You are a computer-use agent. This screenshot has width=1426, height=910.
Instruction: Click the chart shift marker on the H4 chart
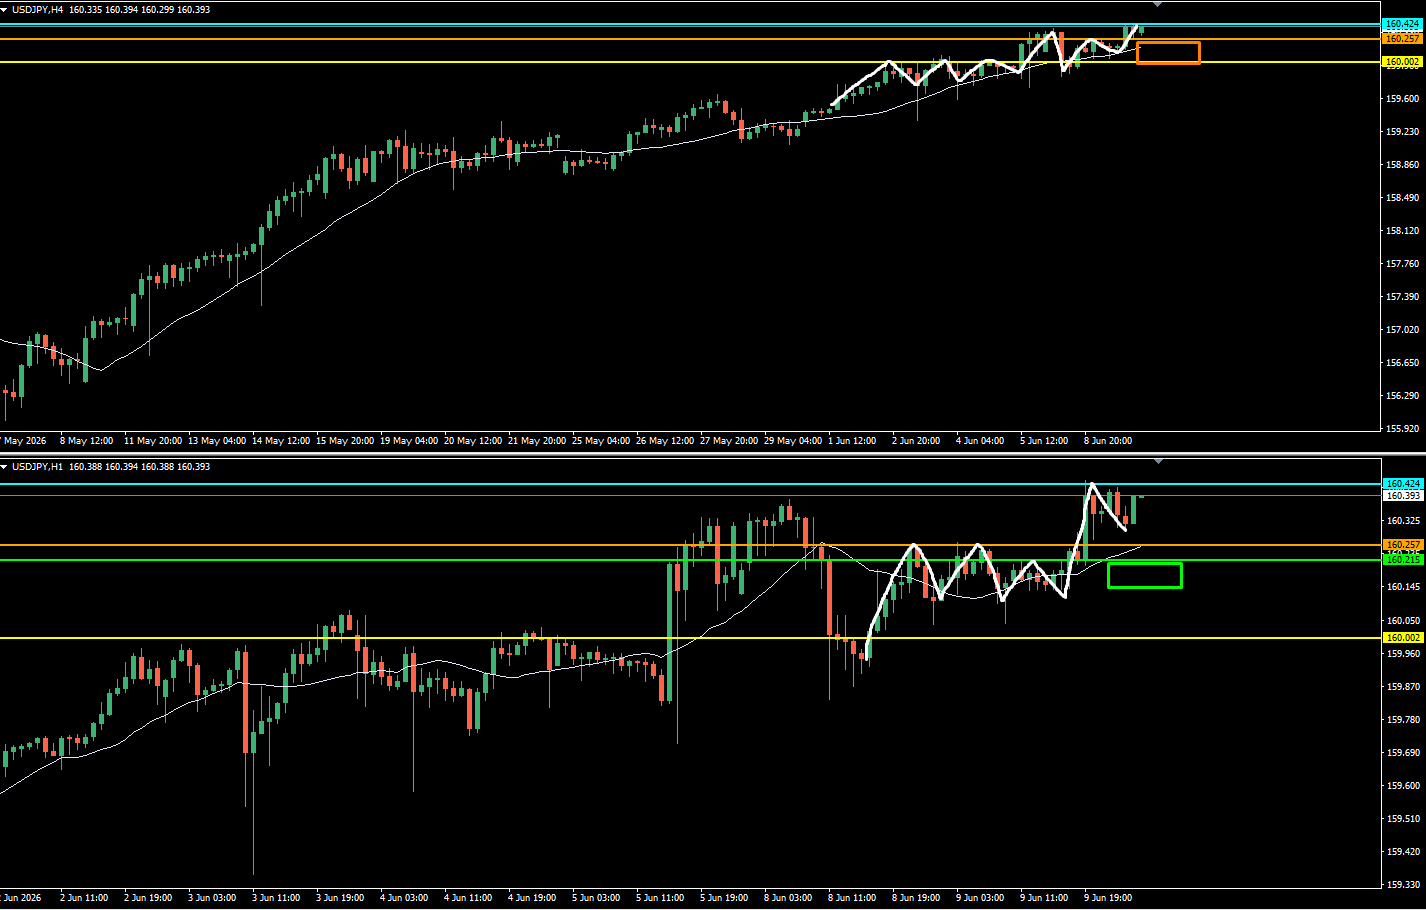coord(1157,5)
